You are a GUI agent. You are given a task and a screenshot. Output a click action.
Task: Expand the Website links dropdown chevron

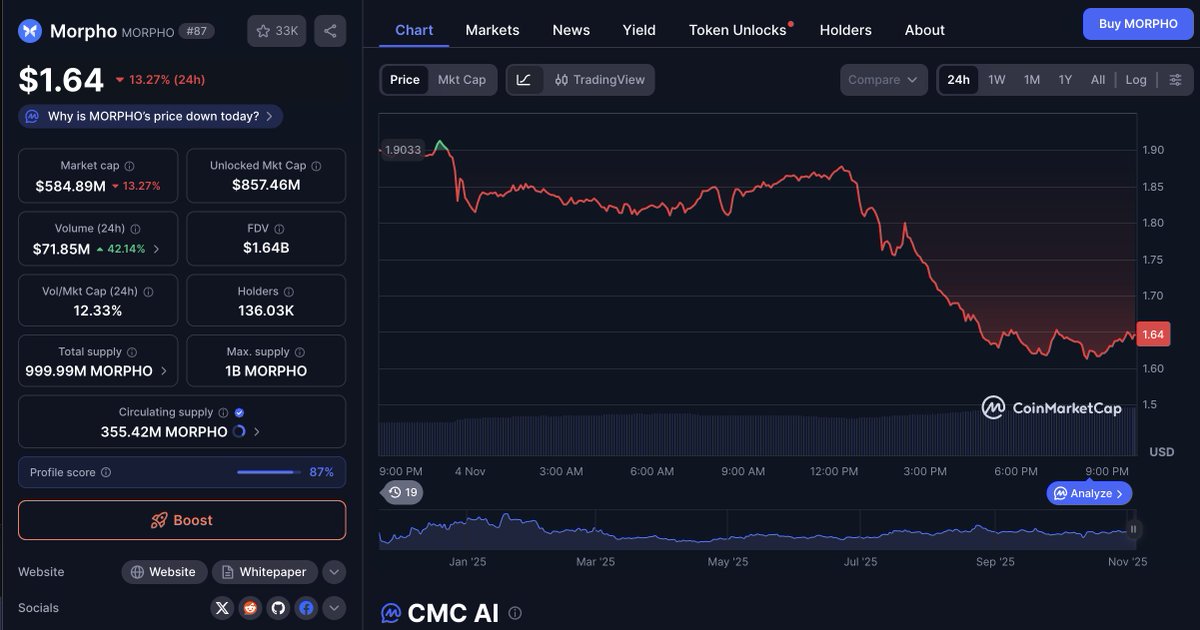[334, 572]
